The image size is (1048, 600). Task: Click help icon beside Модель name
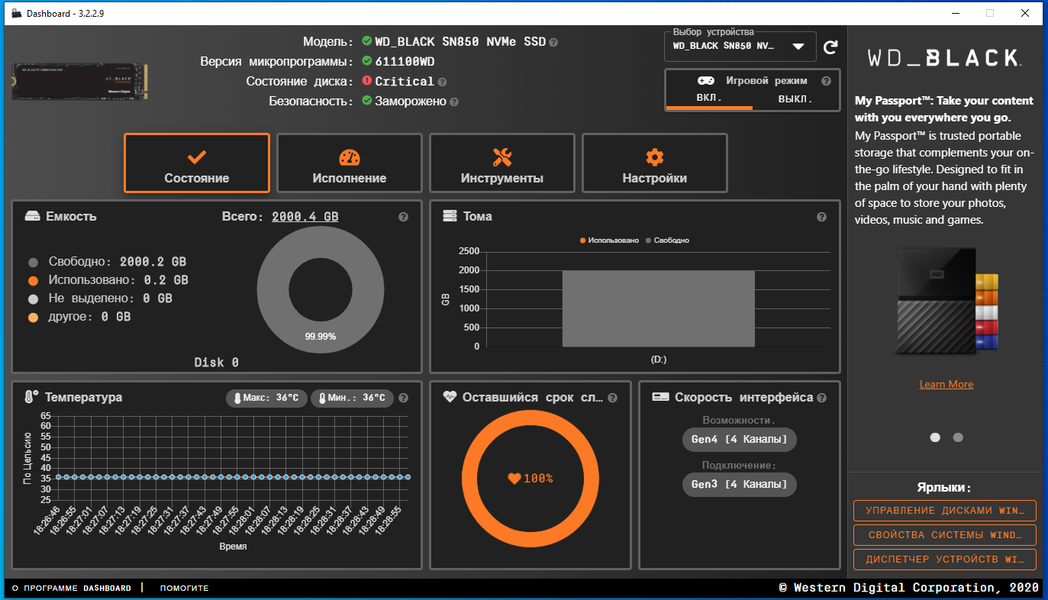pyautogui.click(x=553, y=42)
